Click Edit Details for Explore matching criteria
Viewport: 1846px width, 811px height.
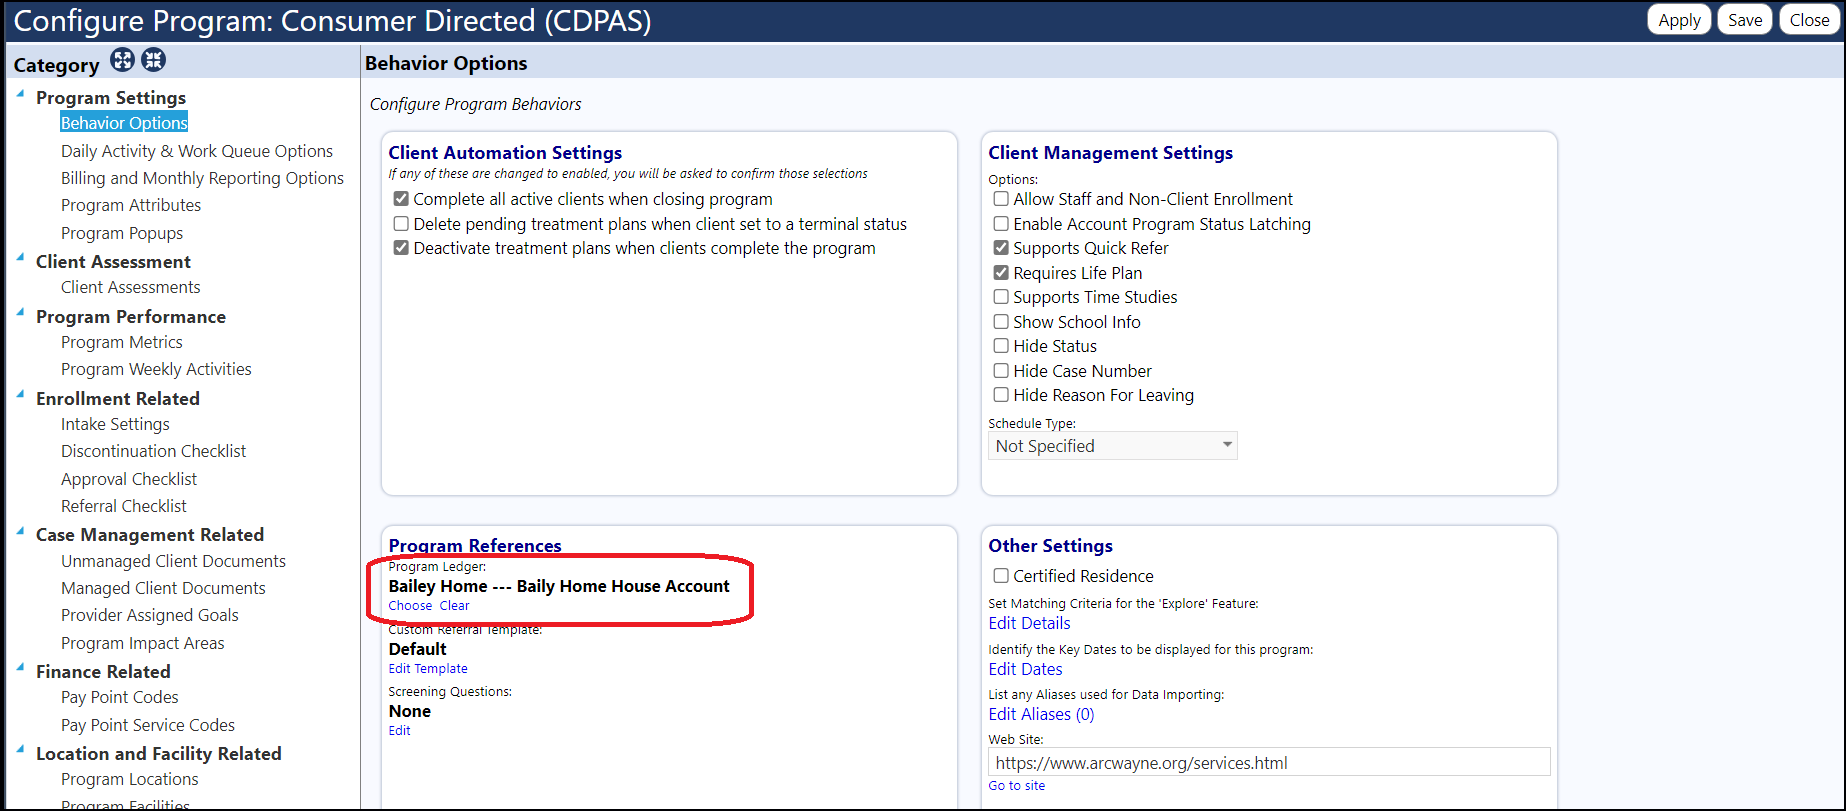click(x=1029, y=623)
